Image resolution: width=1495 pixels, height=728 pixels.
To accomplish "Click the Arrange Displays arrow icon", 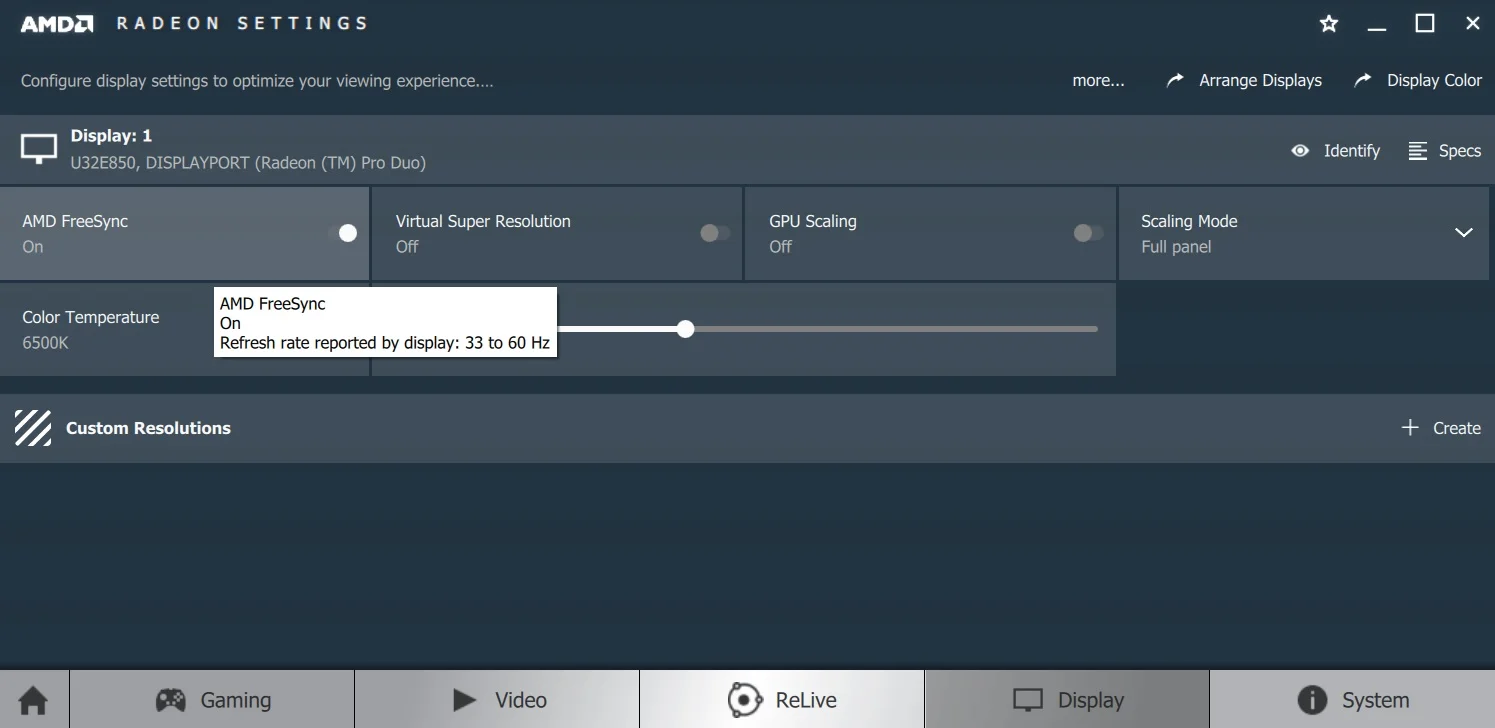I will [1175, 80].
